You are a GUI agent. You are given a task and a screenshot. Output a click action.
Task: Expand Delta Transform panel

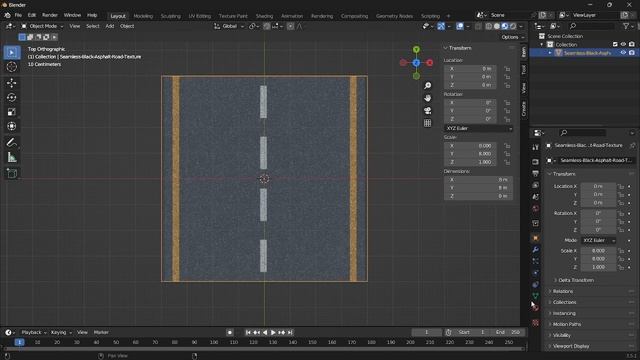[x=576, y=280]
